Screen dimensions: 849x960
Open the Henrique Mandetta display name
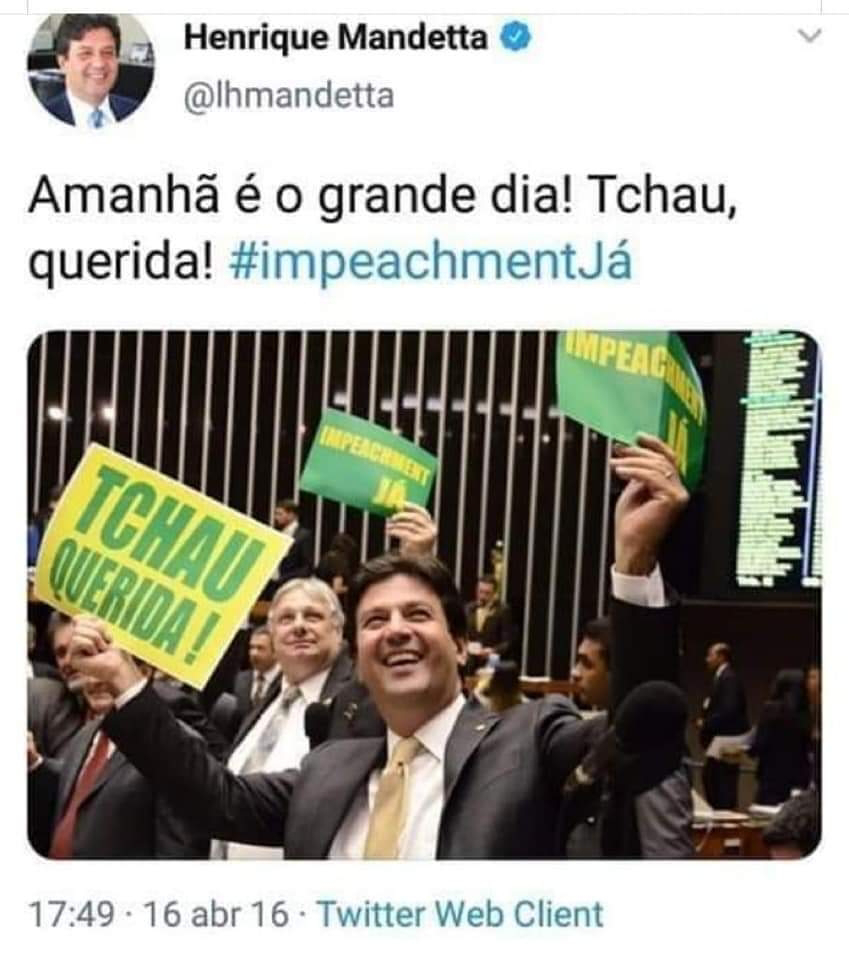[x=336, y=37]
